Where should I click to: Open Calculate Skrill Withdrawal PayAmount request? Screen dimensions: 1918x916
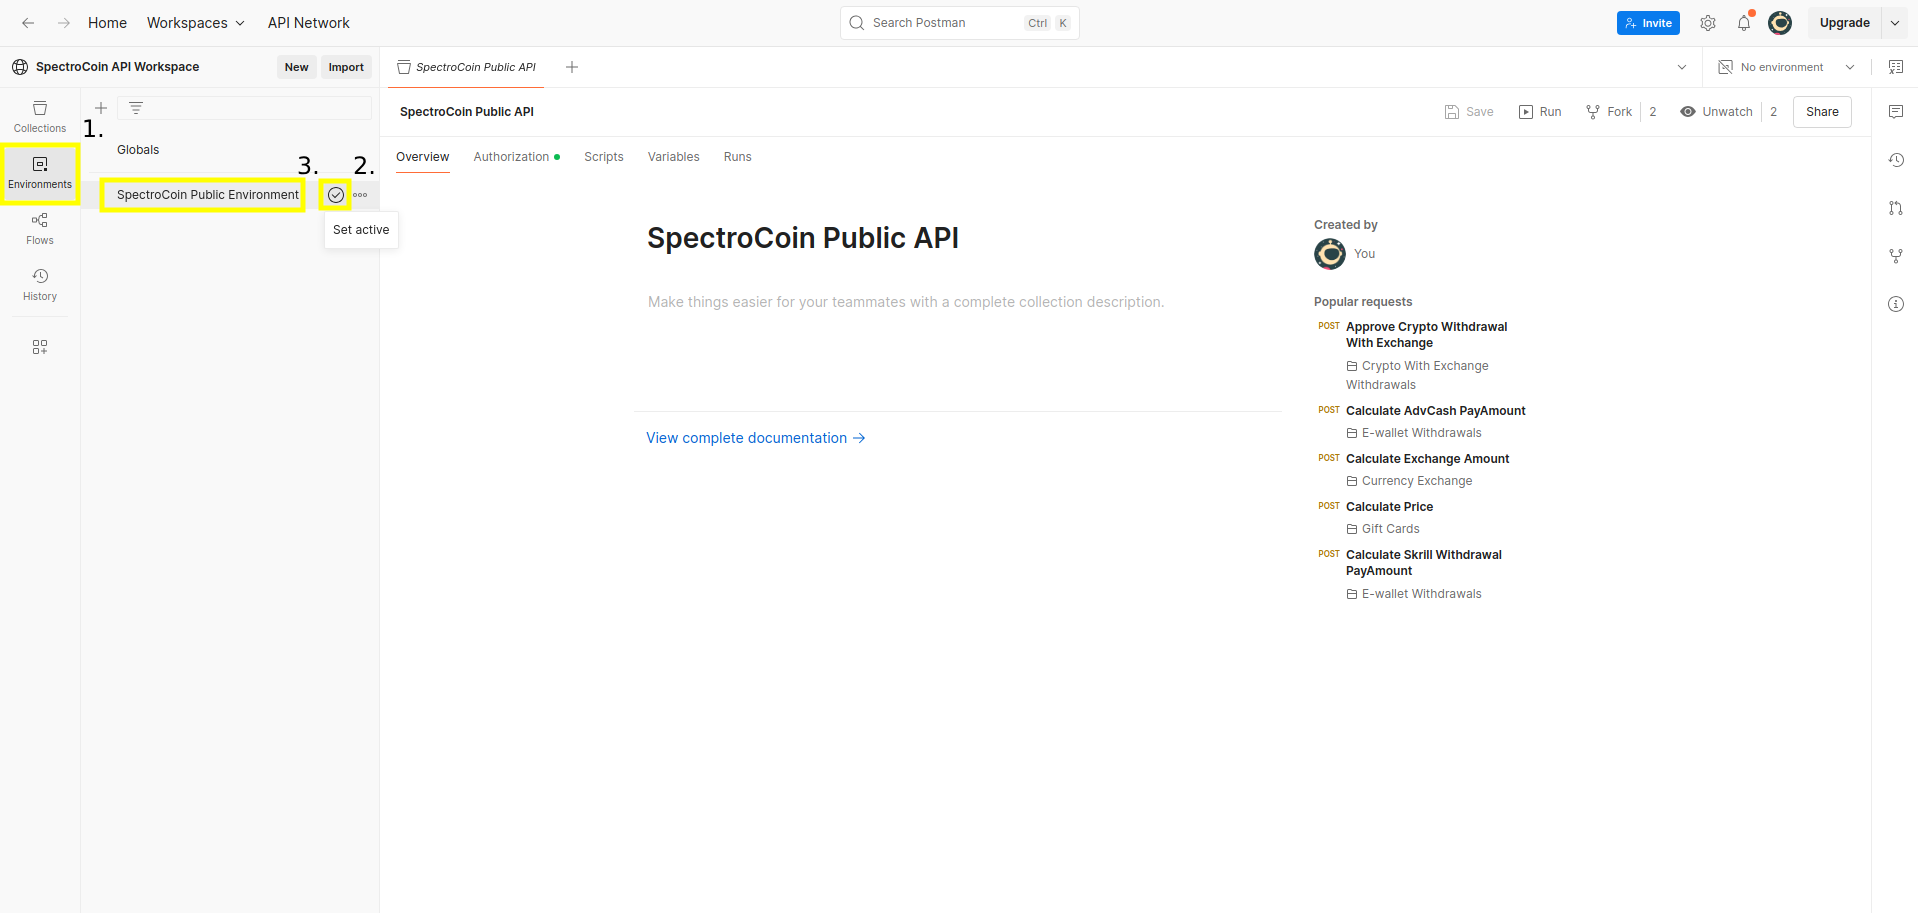1424,563
